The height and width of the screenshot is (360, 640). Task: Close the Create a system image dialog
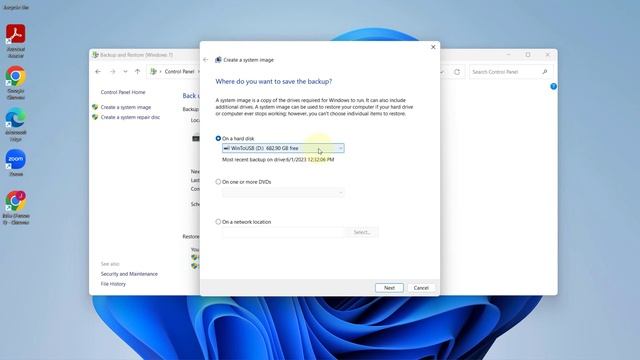pos(433,47)
